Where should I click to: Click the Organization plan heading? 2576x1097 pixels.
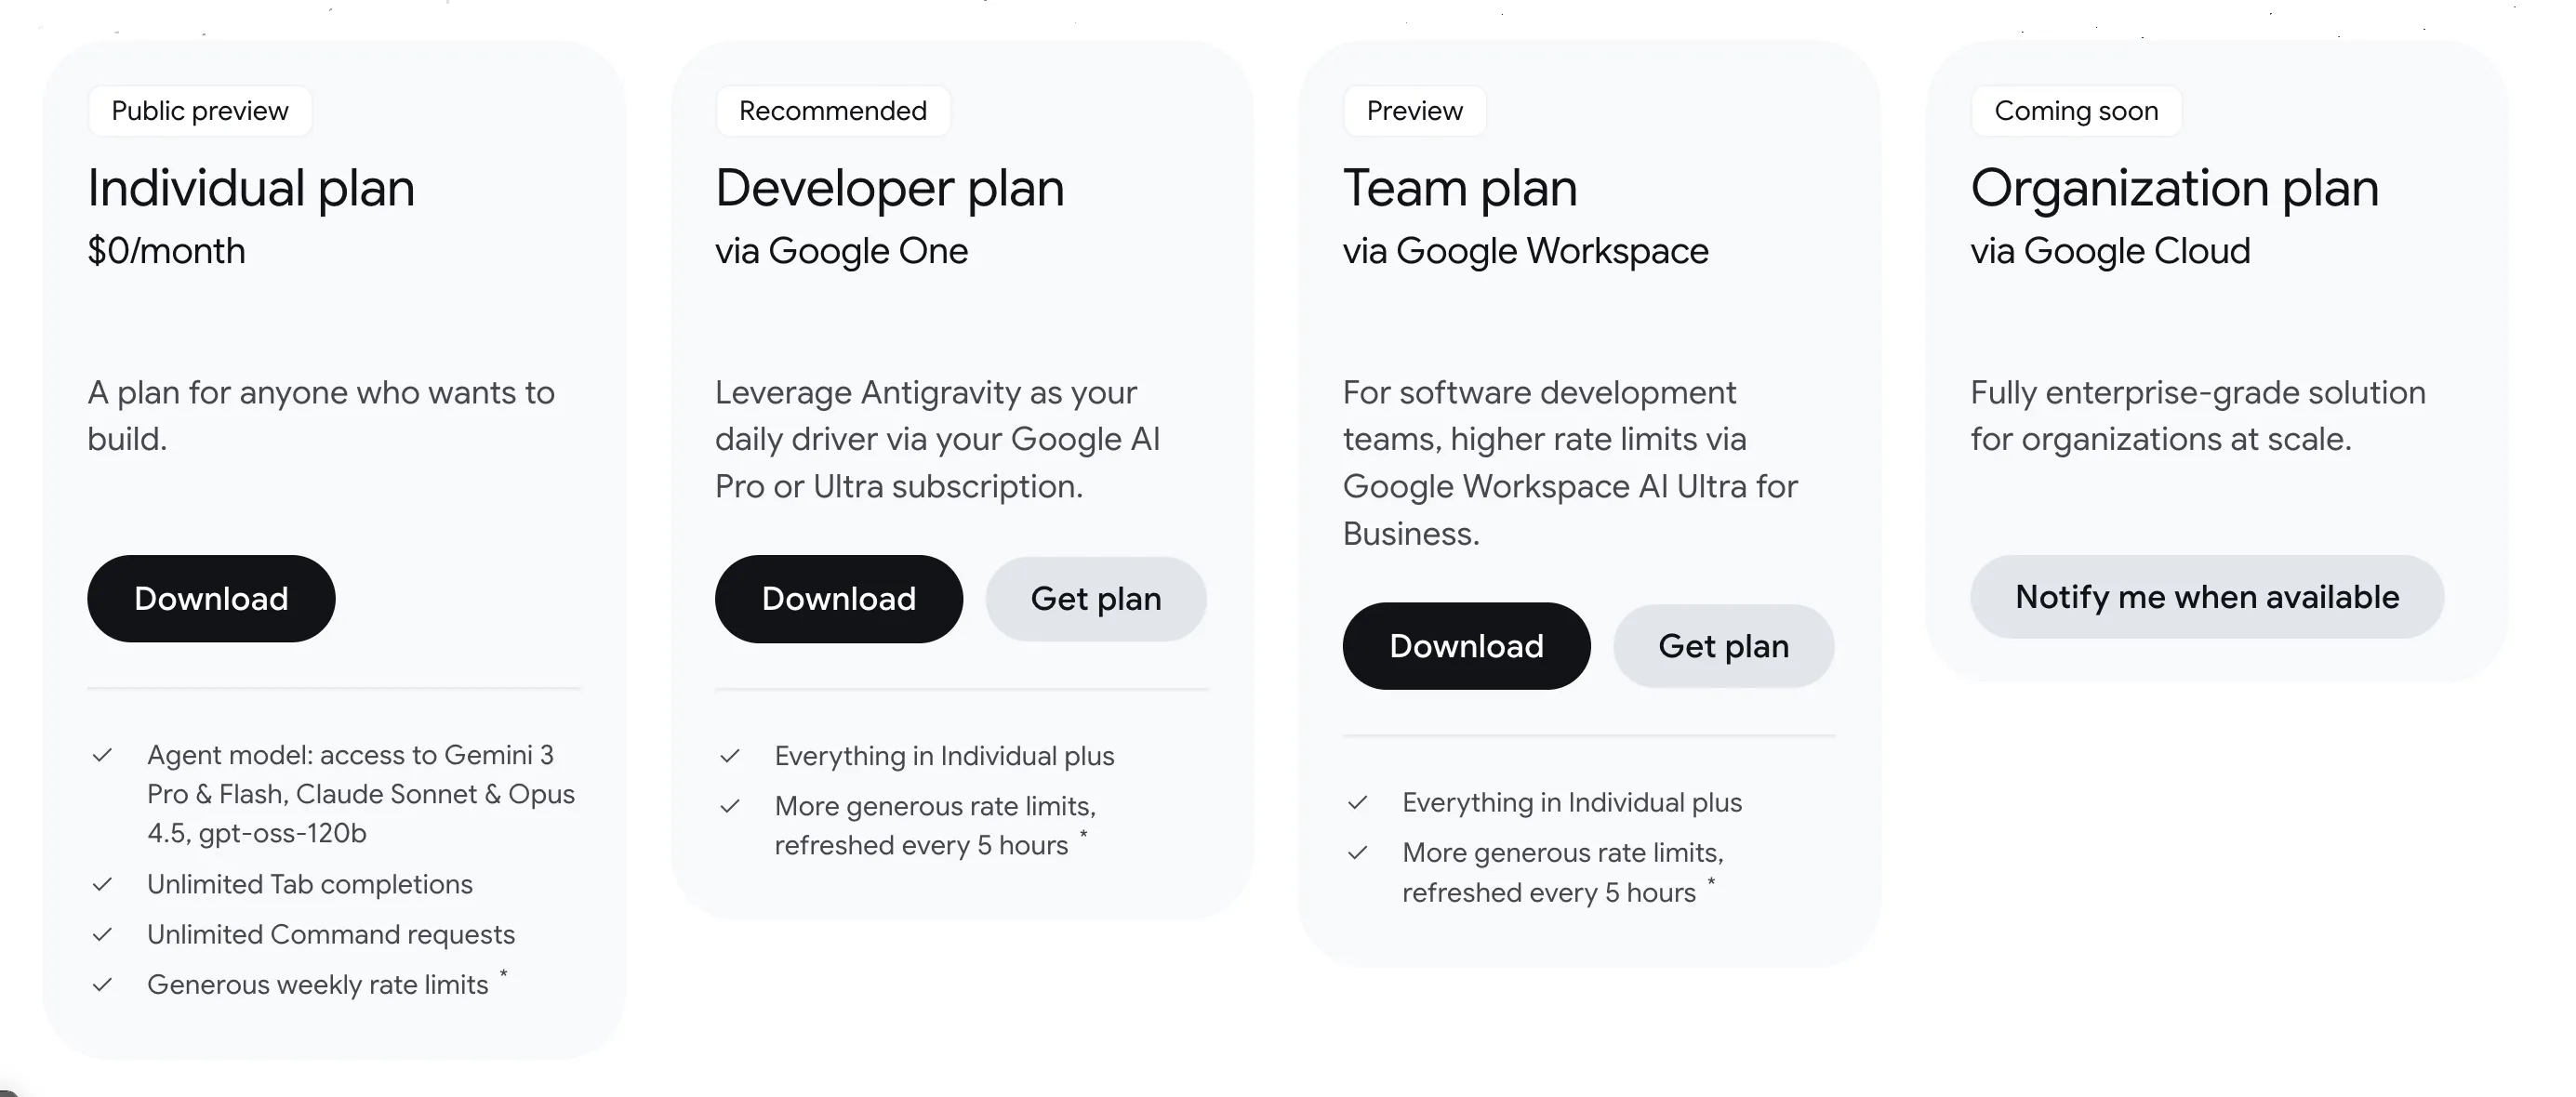(x=2174, y=188)
